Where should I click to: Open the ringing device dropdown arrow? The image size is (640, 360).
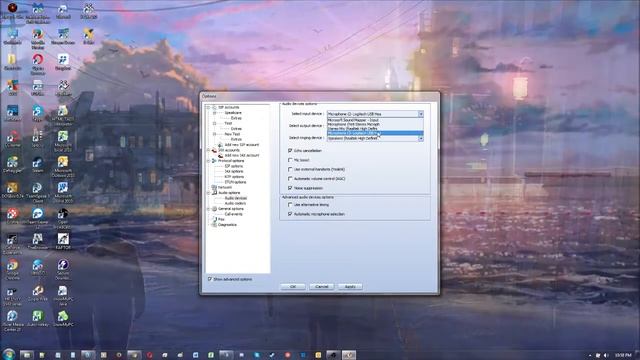click(x=420, y=138)
